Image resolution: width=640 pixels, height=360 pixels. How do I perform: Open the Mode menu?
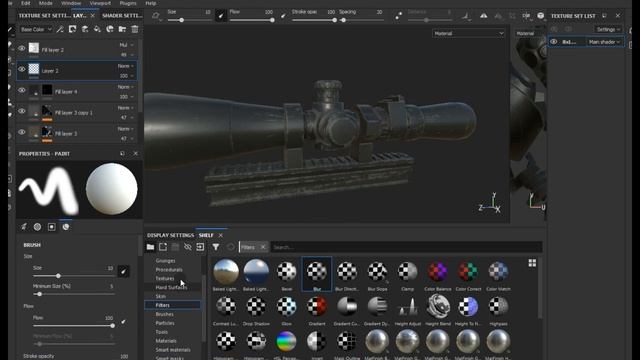tap(45, 3)
